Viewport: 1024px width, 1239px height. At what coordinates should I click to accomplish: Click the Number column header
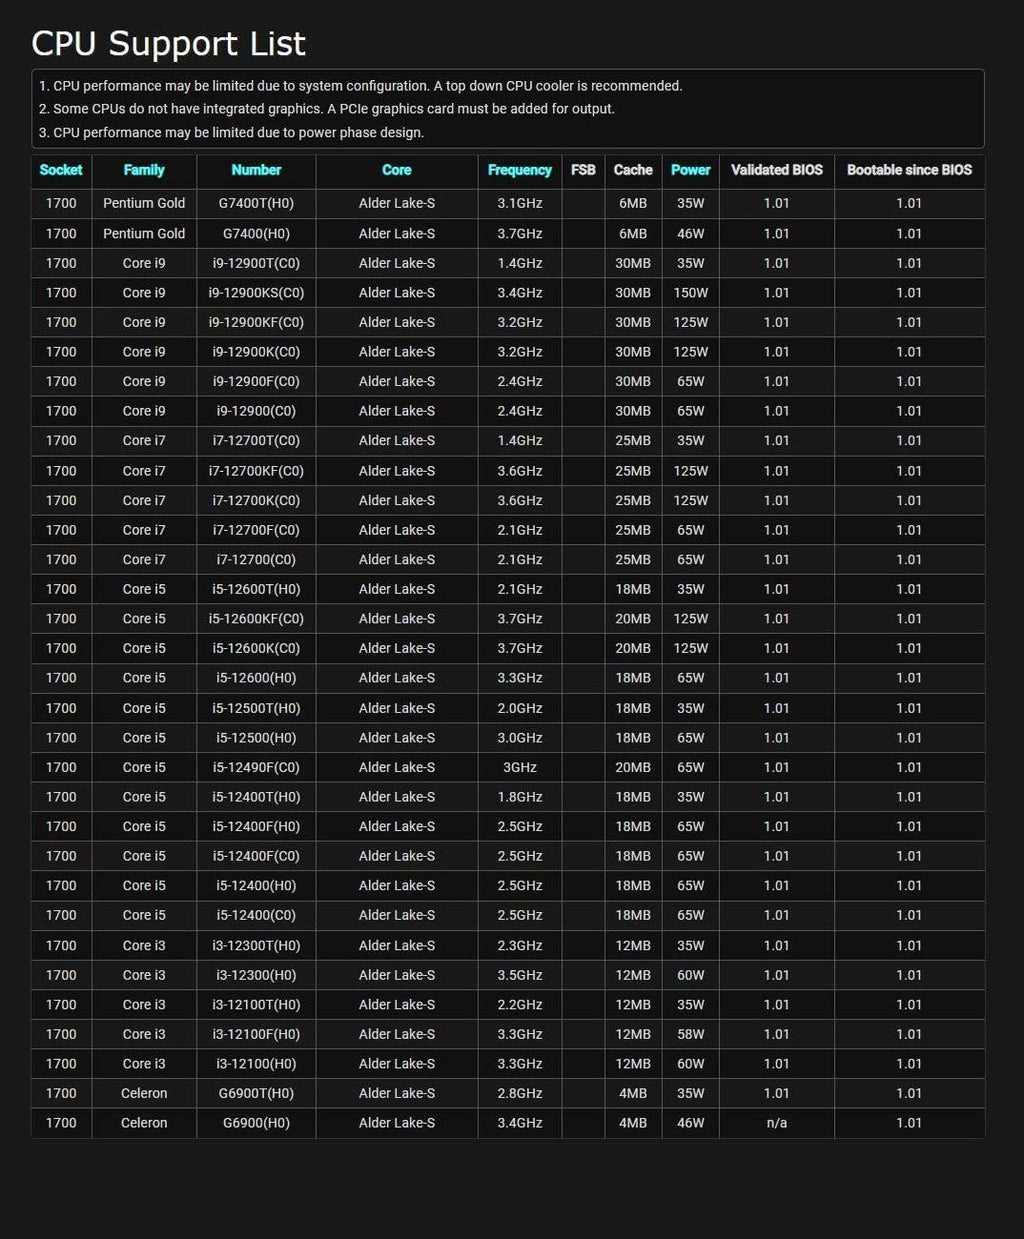click(256, 170)
